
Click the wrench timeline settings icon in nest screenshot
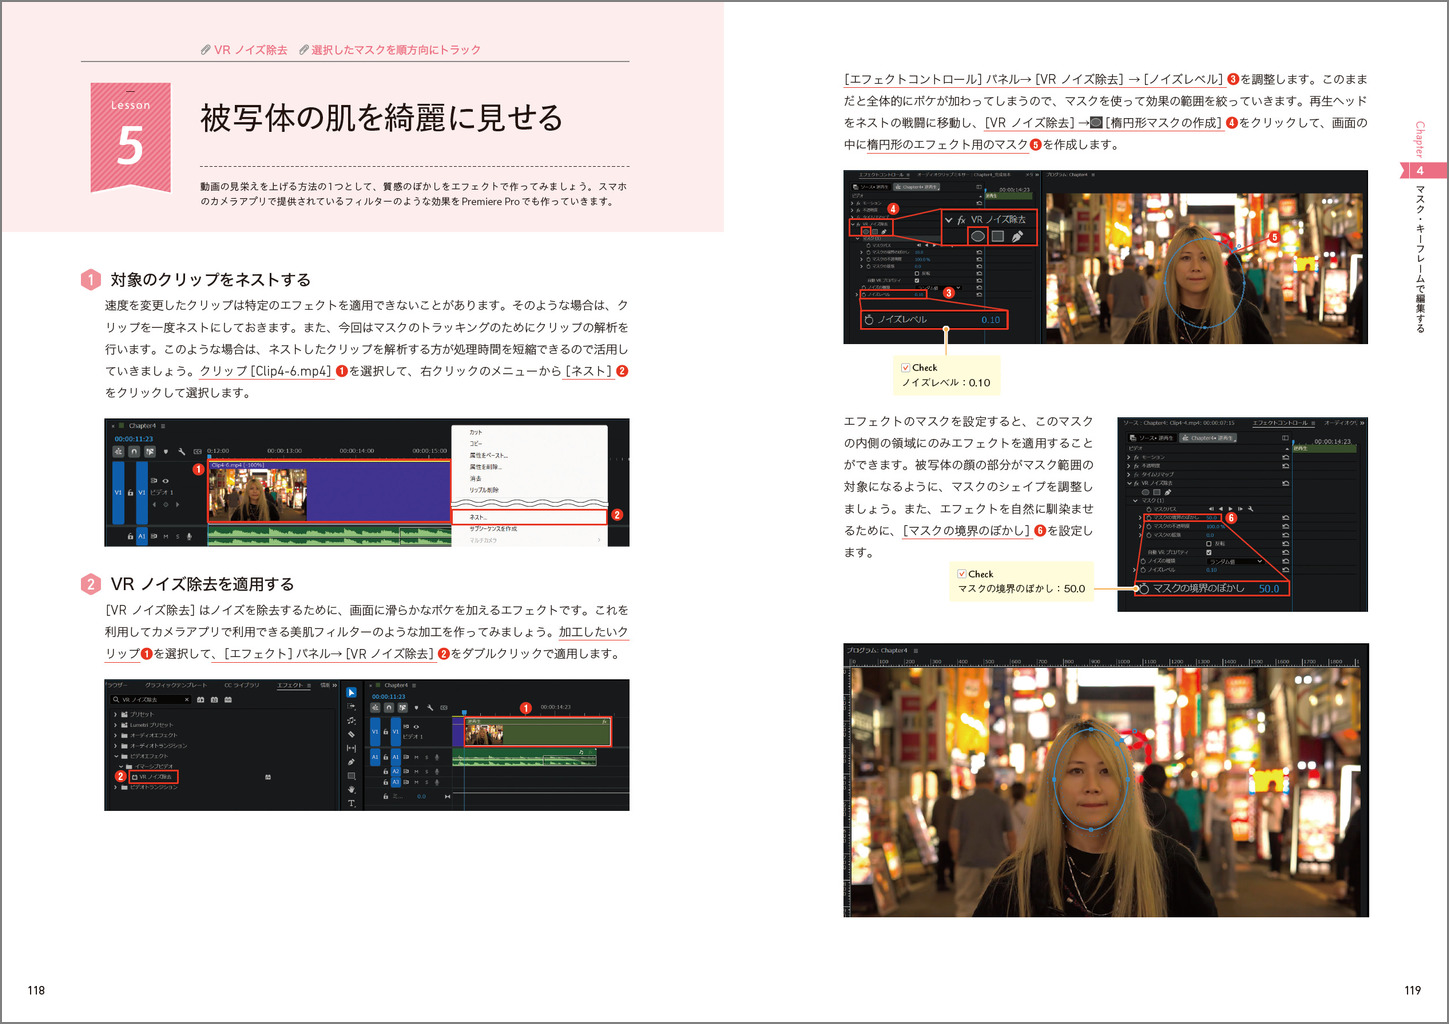182,452
